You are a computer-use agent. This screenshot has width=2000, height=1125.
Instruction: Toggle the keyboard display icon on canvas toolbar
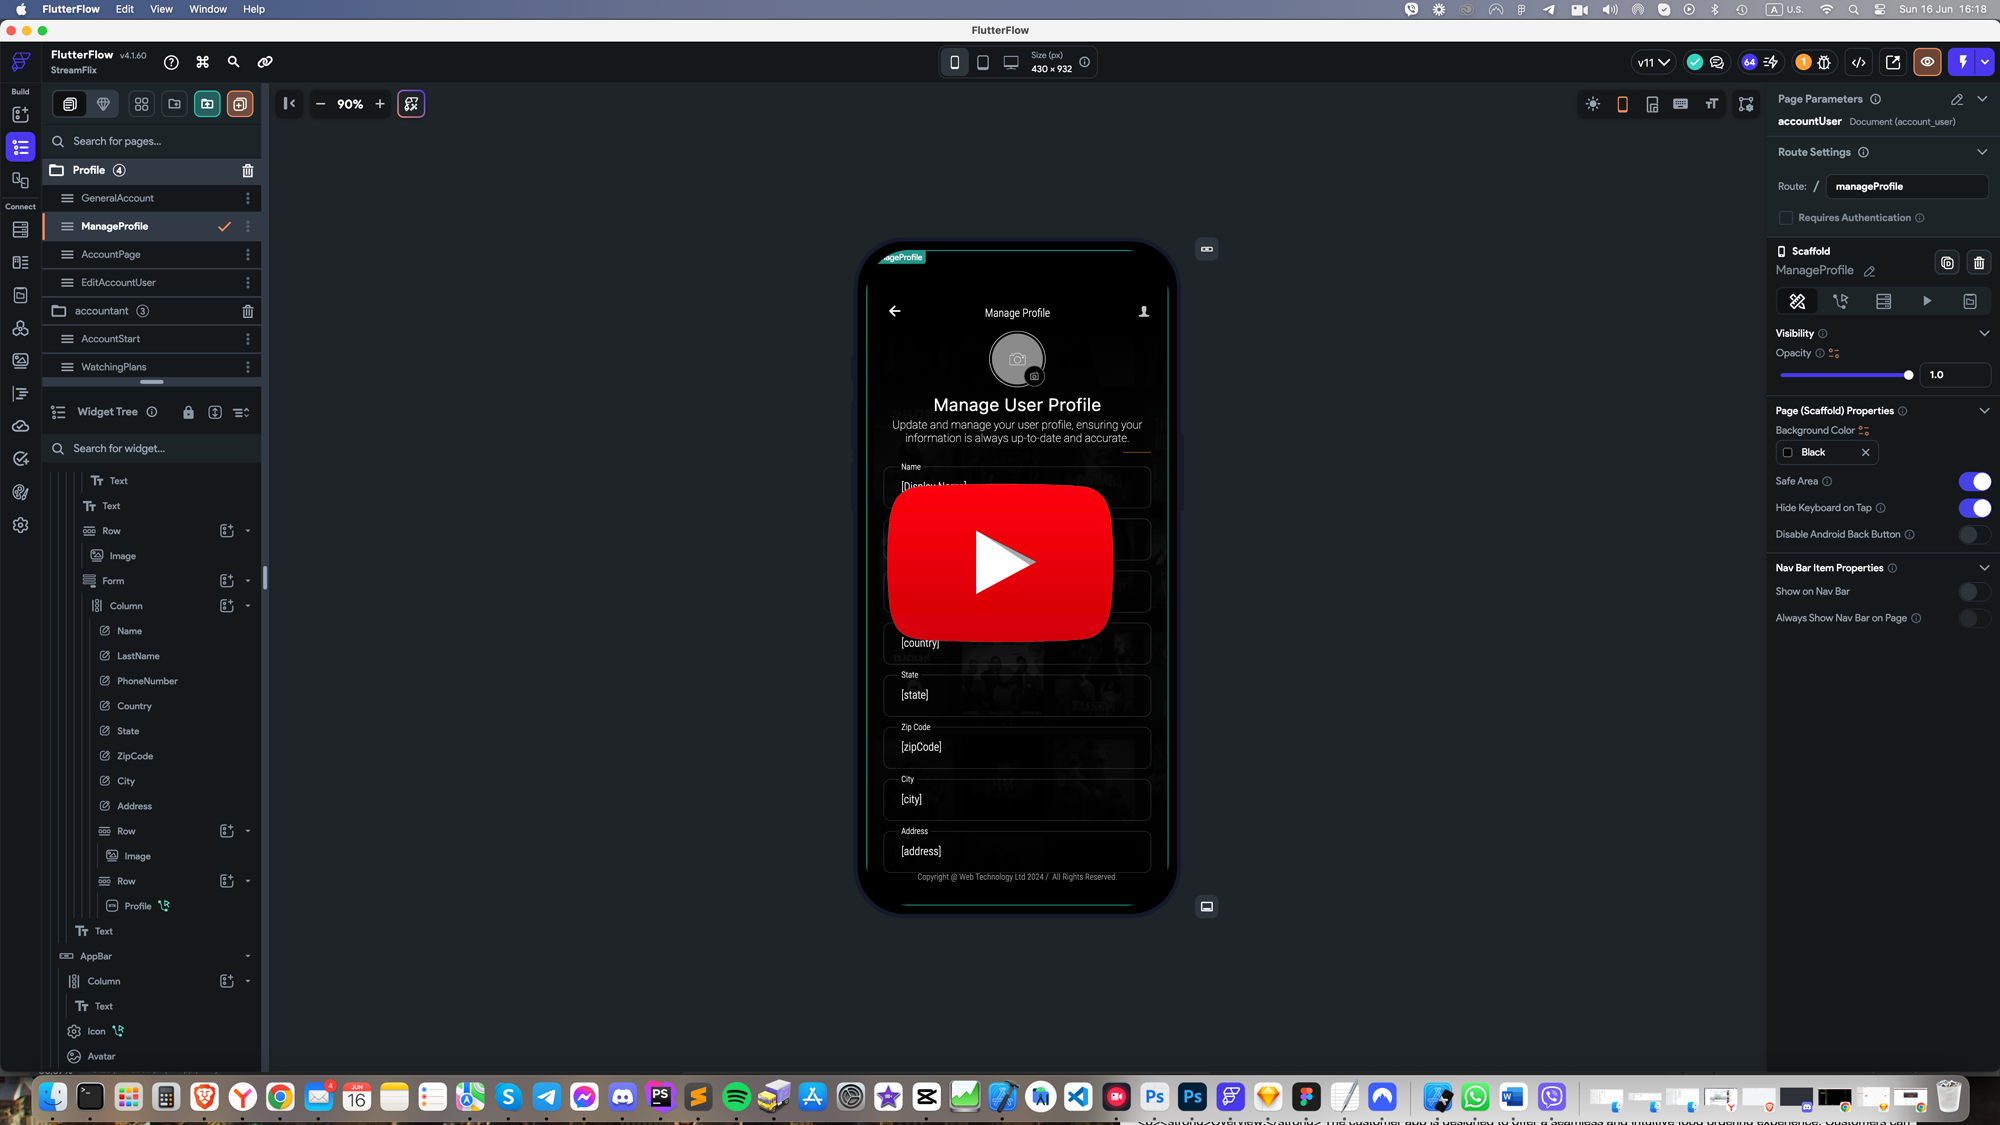(1681, 104)
